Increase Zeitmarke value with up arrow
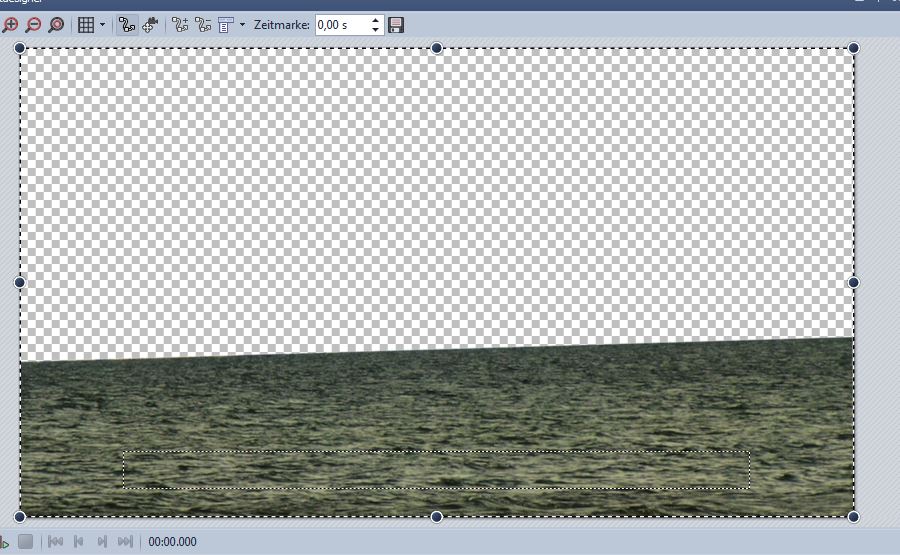 coord(375,20)
